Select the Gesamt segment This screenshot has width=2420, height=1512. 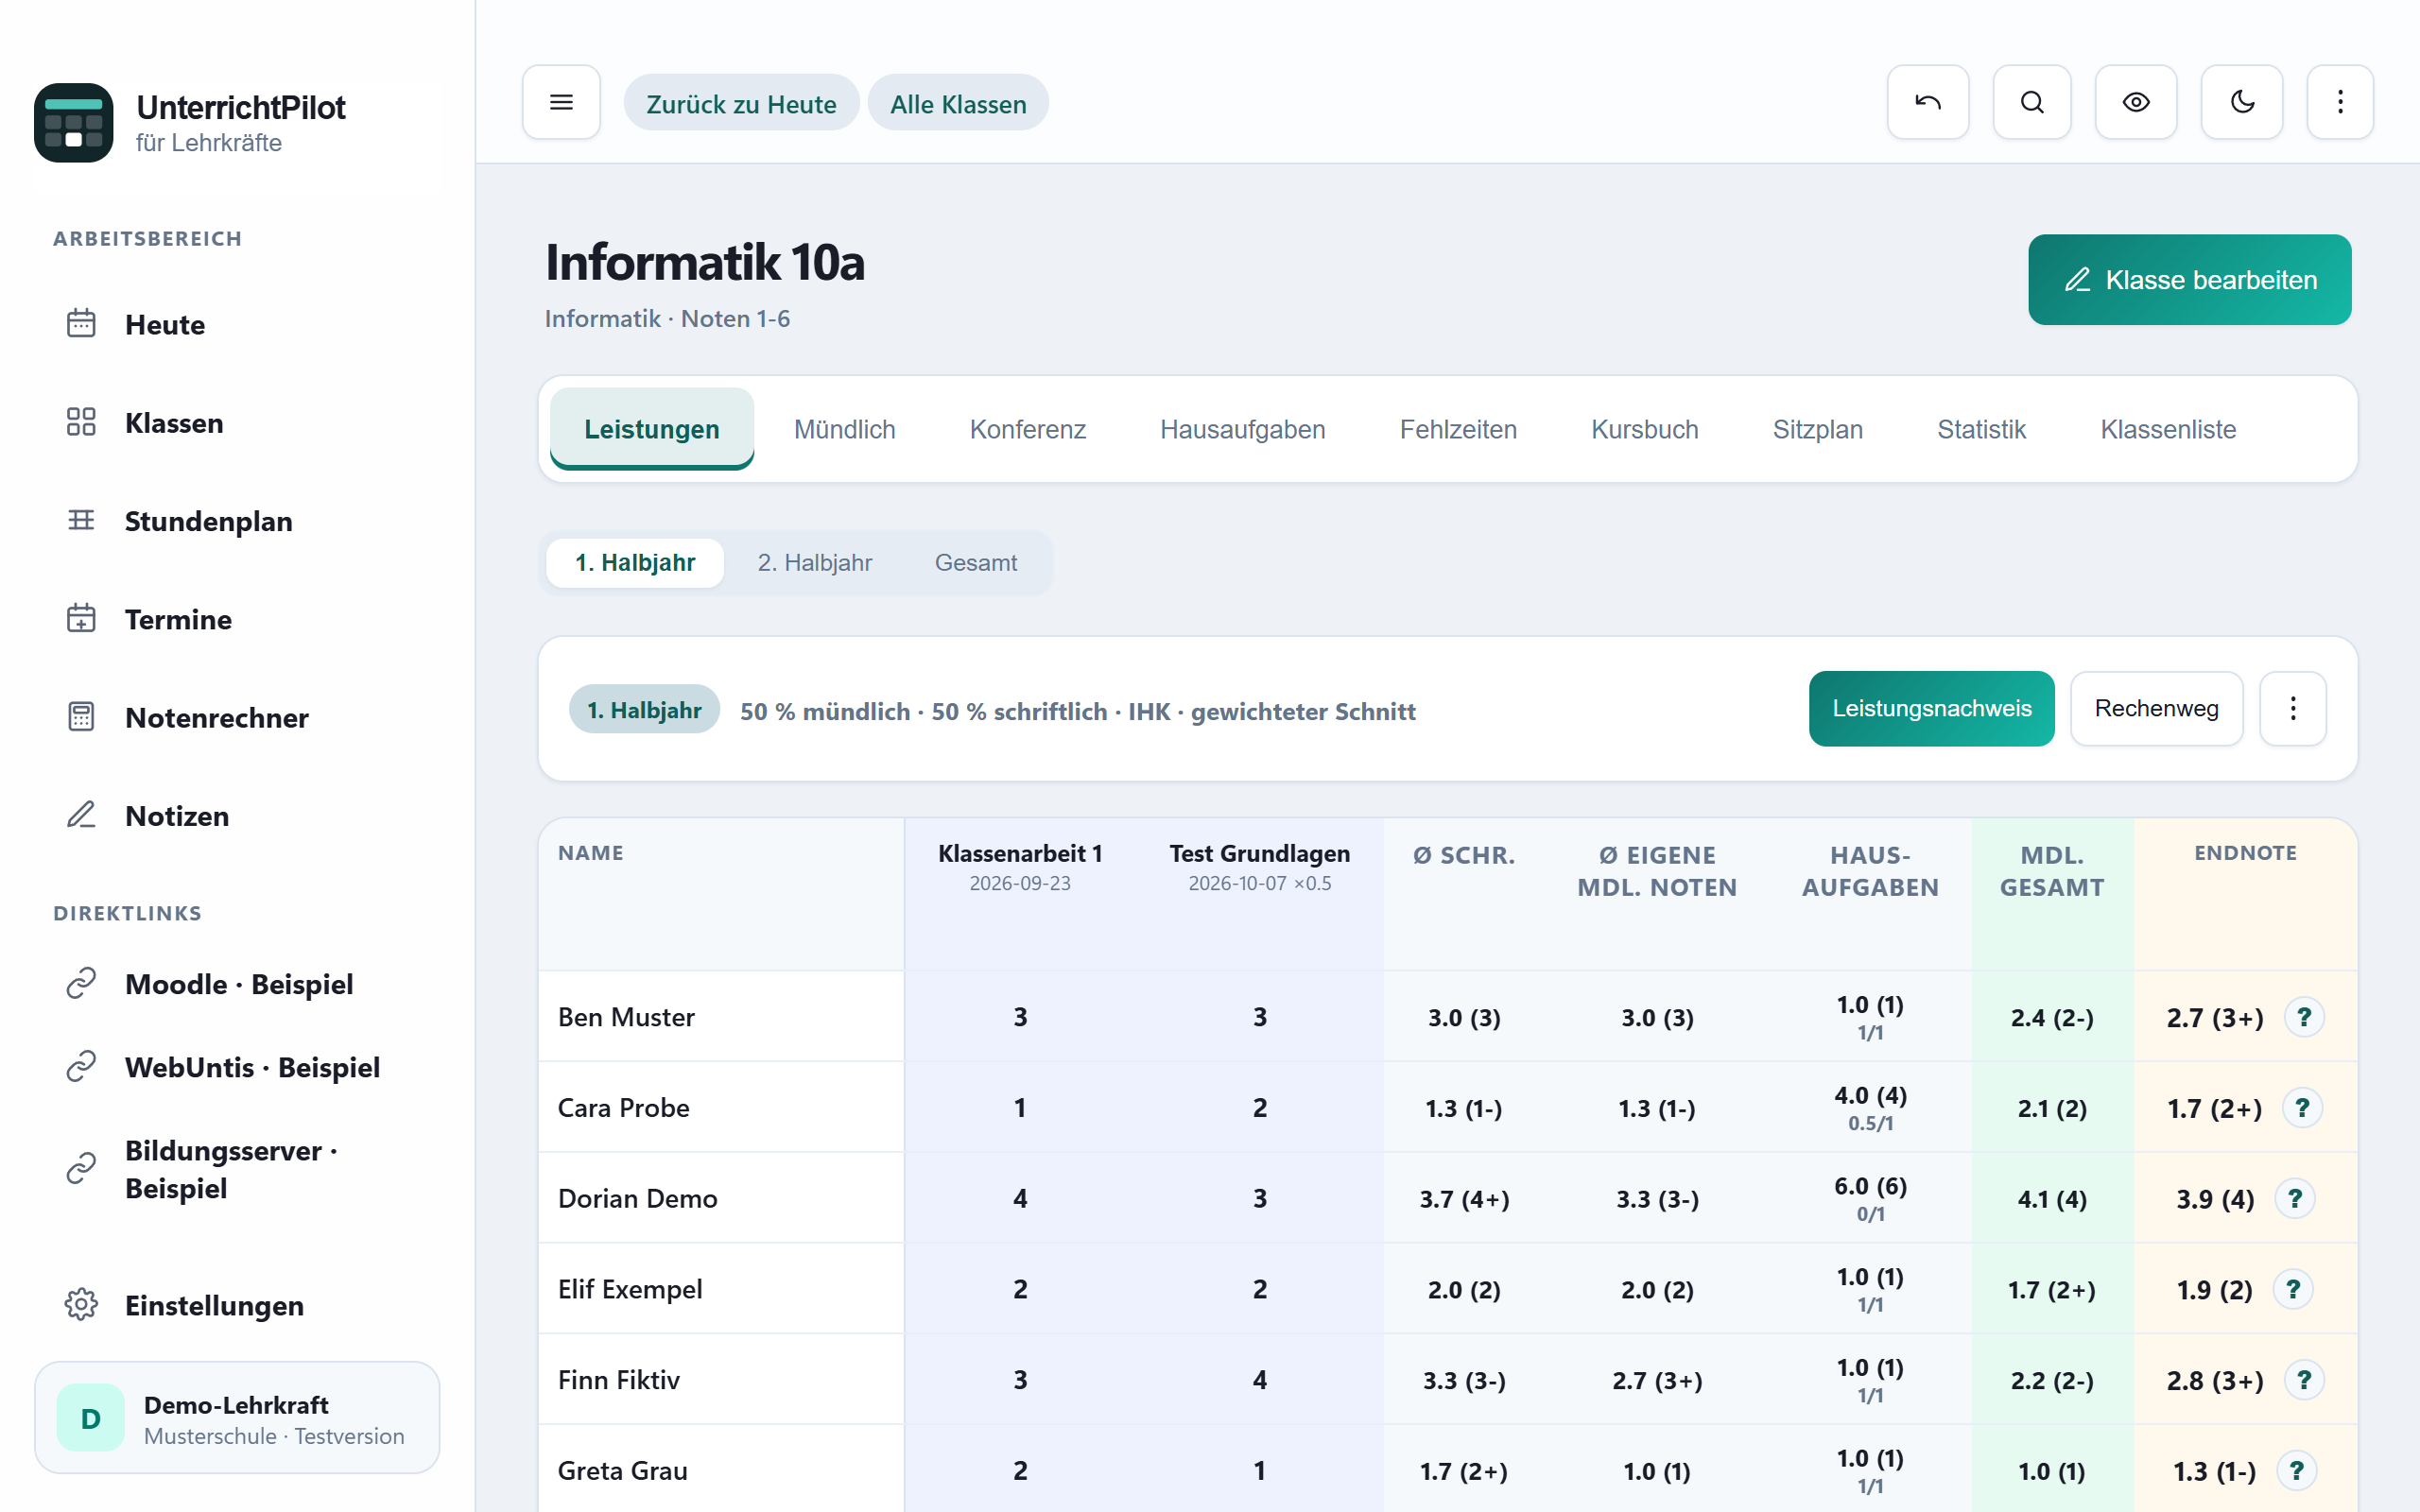point(975,562)
